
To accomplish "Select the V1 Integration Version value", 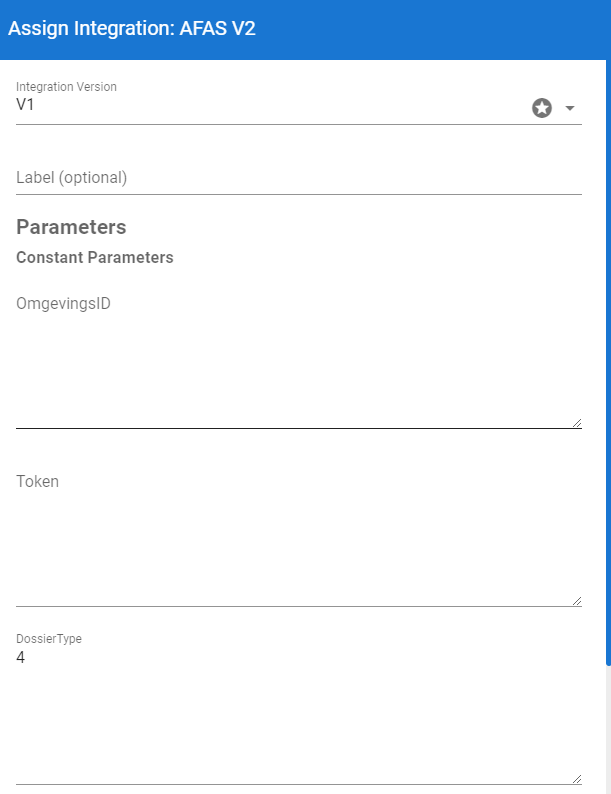I will coord(26,104).
